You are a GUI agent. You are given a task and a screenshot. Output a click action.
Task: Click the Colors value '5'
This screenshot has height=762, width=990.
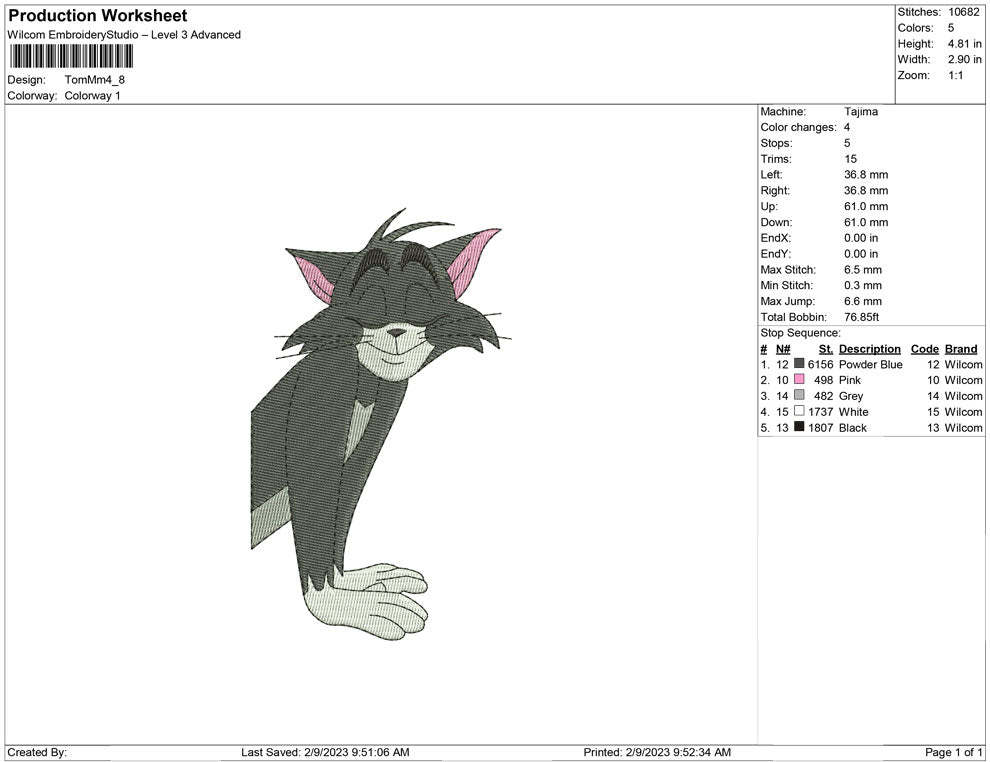(951, 28)
